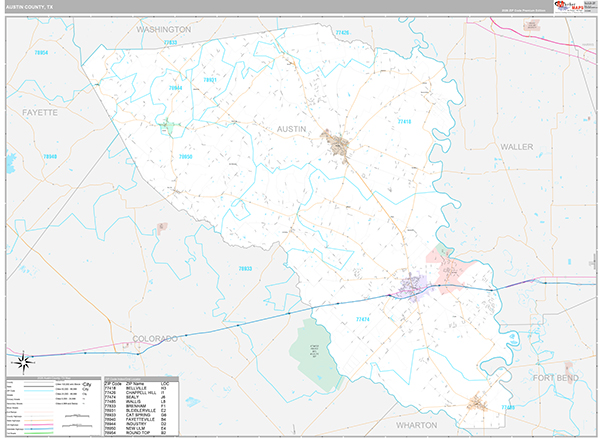Screen dimensions: 600x438
Task: Click the compass rose icon
Action: 25,359
